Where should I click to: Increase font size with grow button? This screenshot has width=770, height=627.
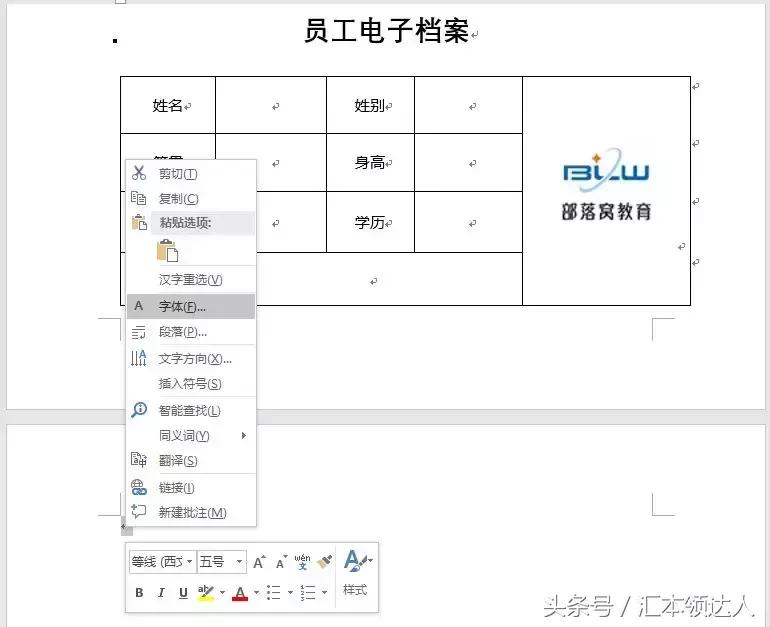(259, 562)
